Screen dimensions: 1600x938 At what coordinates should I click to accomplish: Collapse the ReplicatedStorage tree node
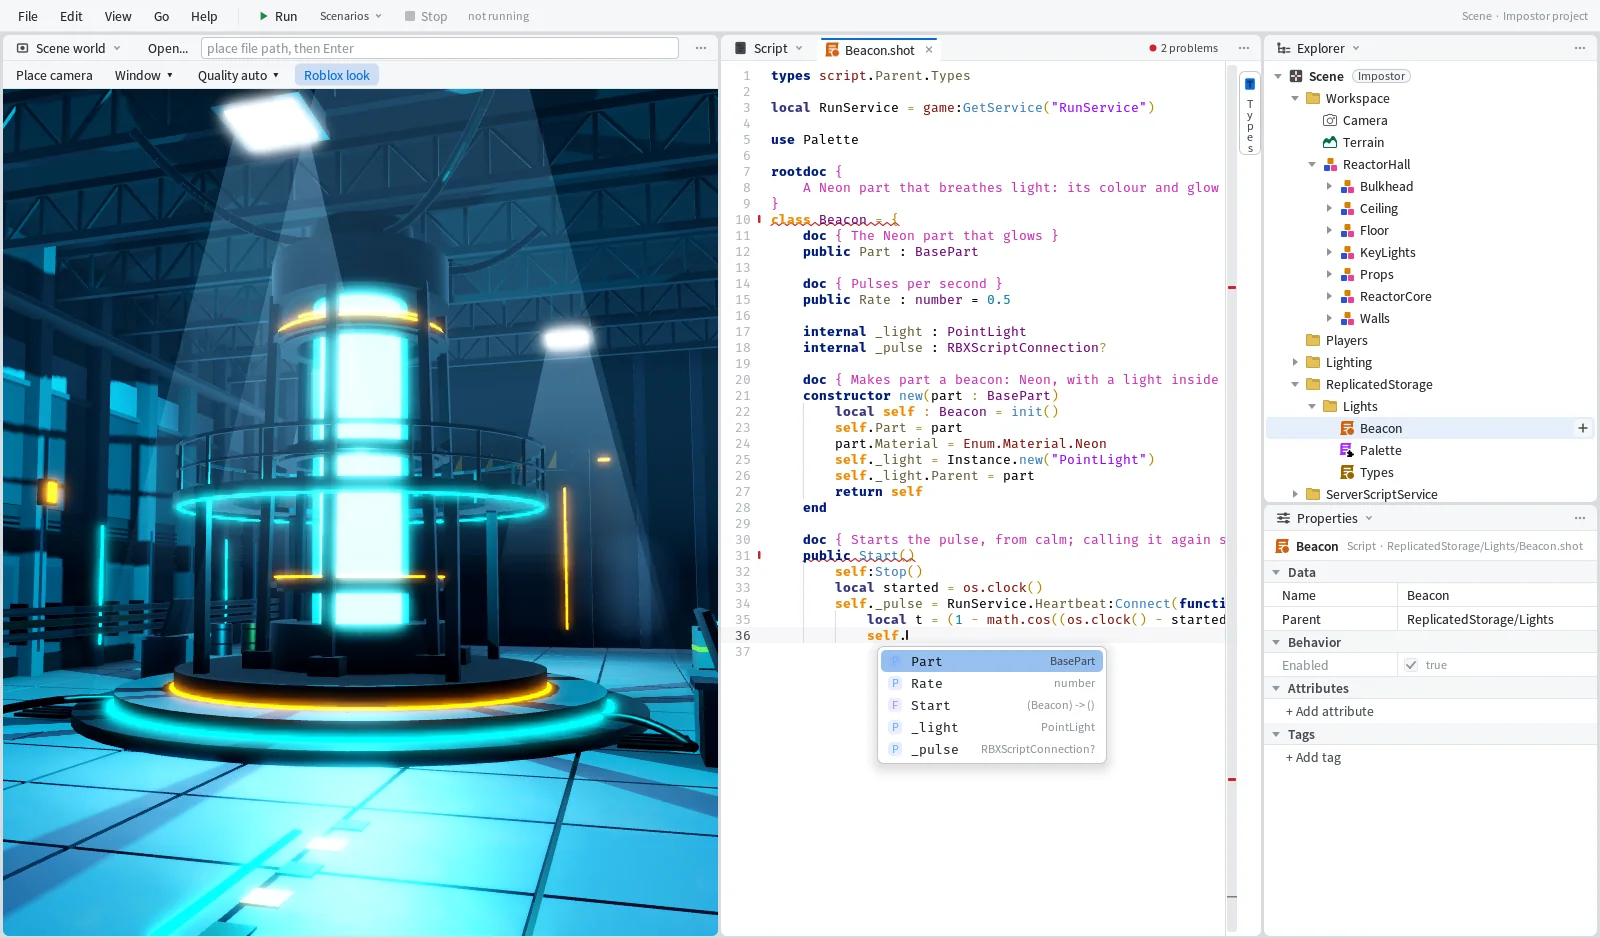(x=1295, y=384)
